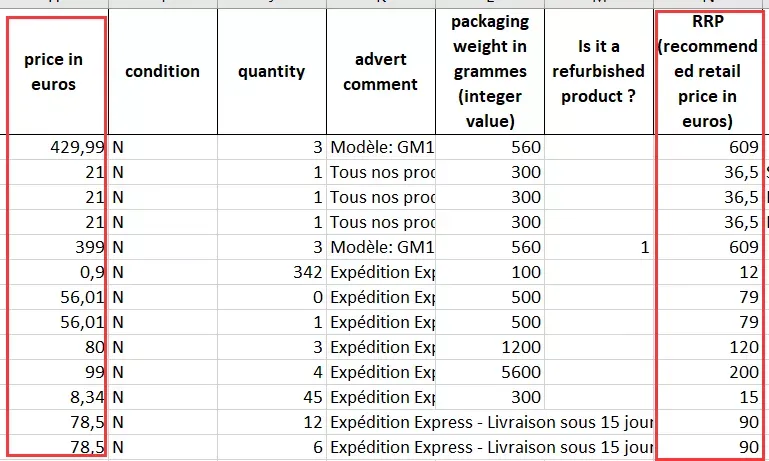This screenshot has width=769, height=461.
Task: Click the price cell showing 8,34
Action: (54, 397)
